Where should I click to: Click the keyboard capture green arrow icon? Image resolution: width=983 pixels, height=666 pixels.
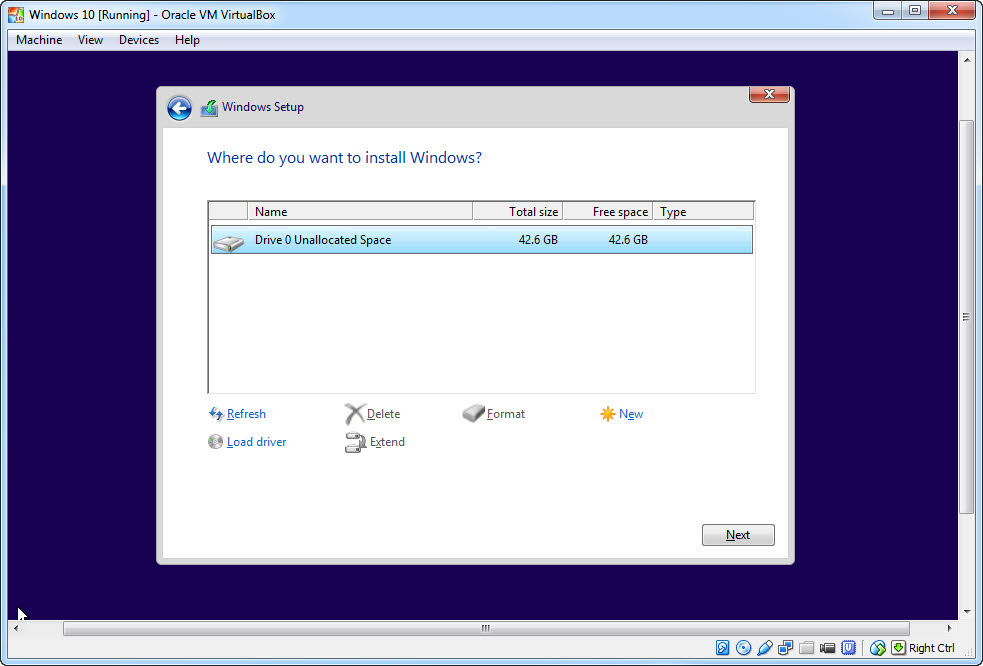pyautogui.click(x=898, y=648)
